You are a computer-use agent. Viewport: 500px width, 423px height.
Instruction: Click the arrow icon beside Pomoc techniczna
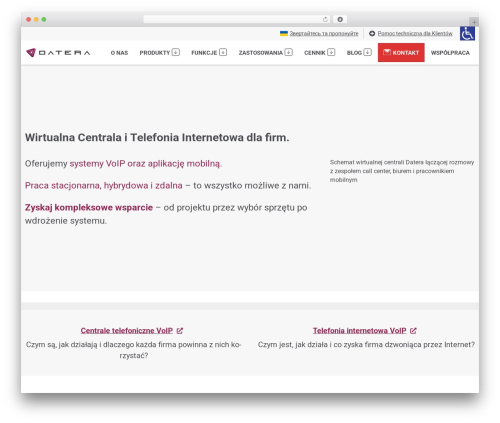(x=372, y=33)
